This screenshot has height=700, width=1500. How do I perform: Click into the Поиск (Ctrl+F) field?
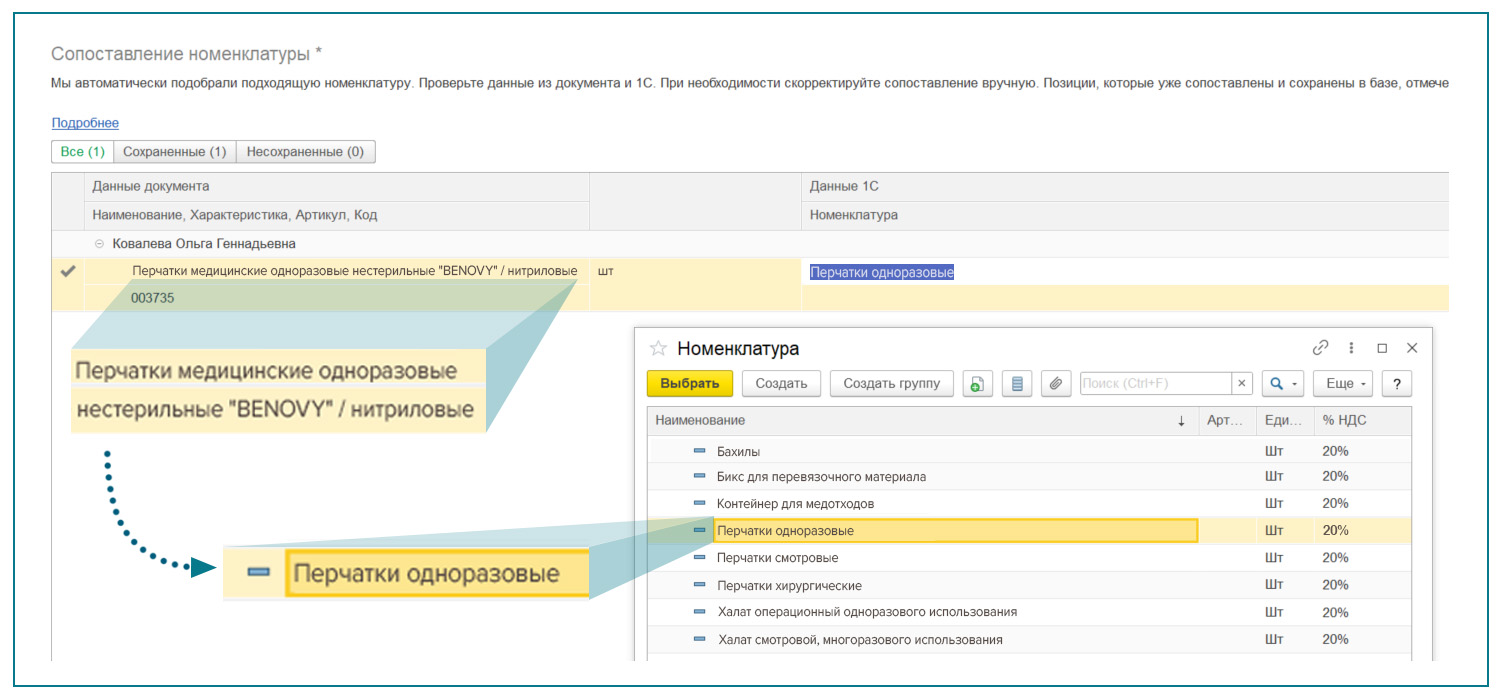(1154, 384)
